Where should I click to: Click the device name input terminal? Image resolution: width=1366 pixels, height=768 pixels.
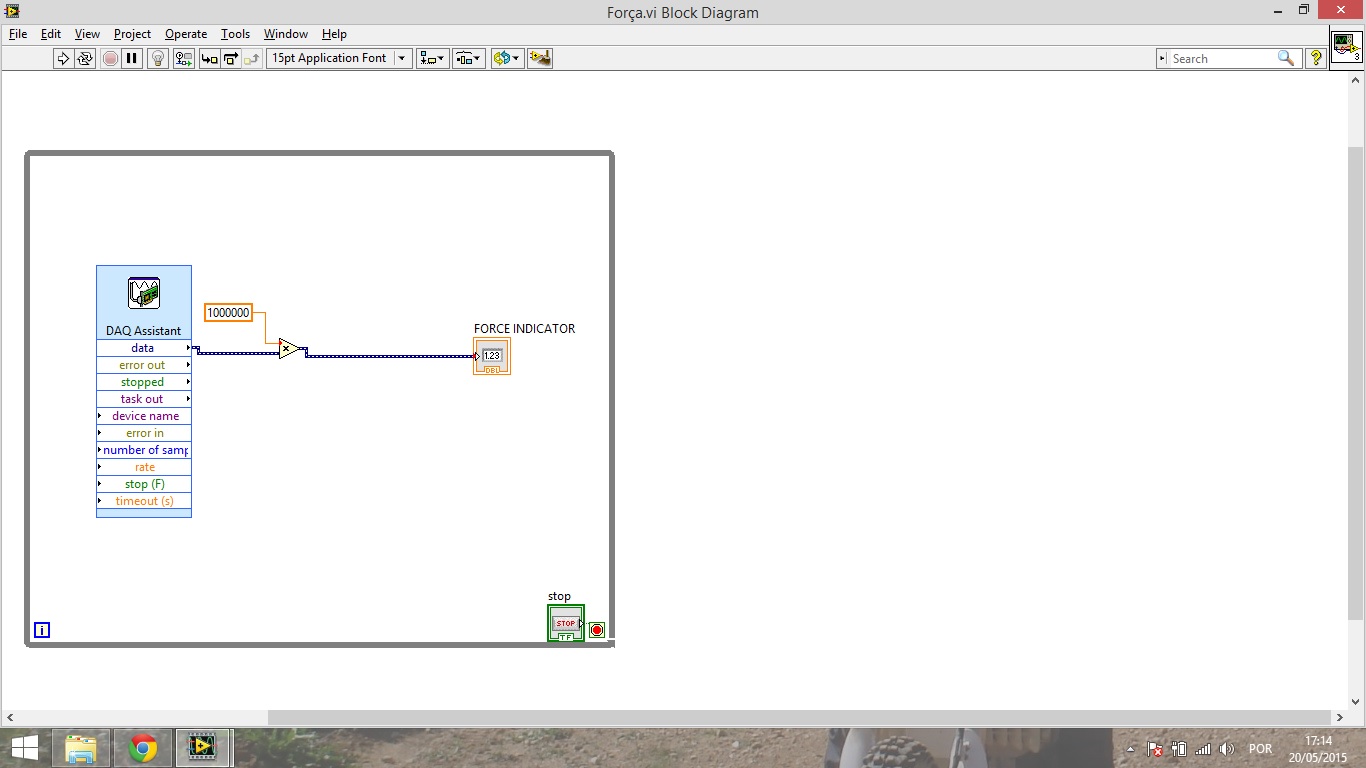(x=144, y=416)
